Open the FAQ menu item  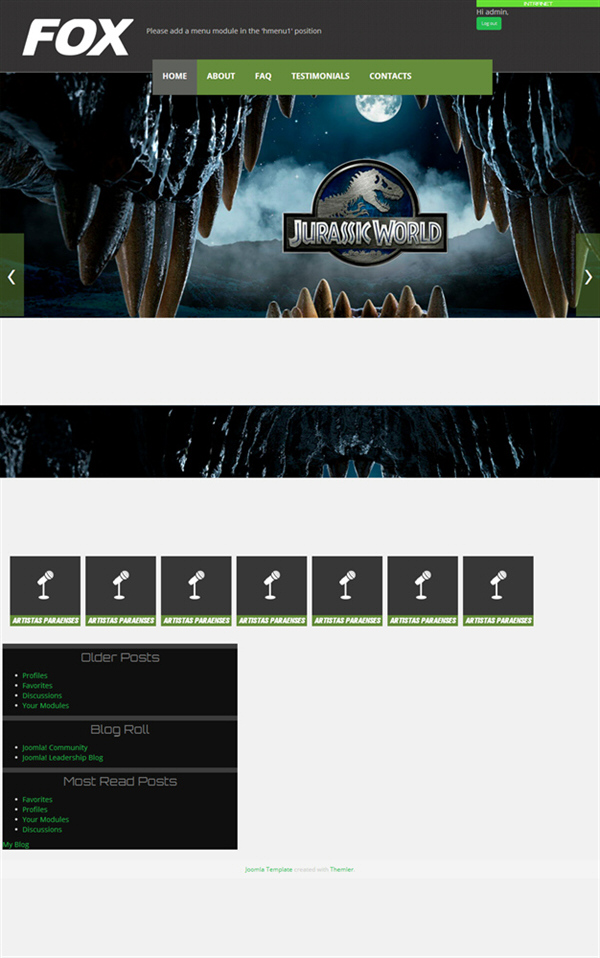[x=263, y=76]
